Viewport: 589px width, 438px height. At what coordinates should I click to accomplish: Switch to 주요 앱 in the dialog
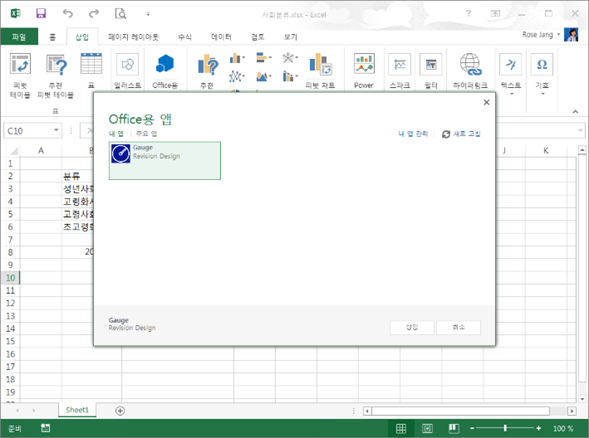[x=146, y=134]
